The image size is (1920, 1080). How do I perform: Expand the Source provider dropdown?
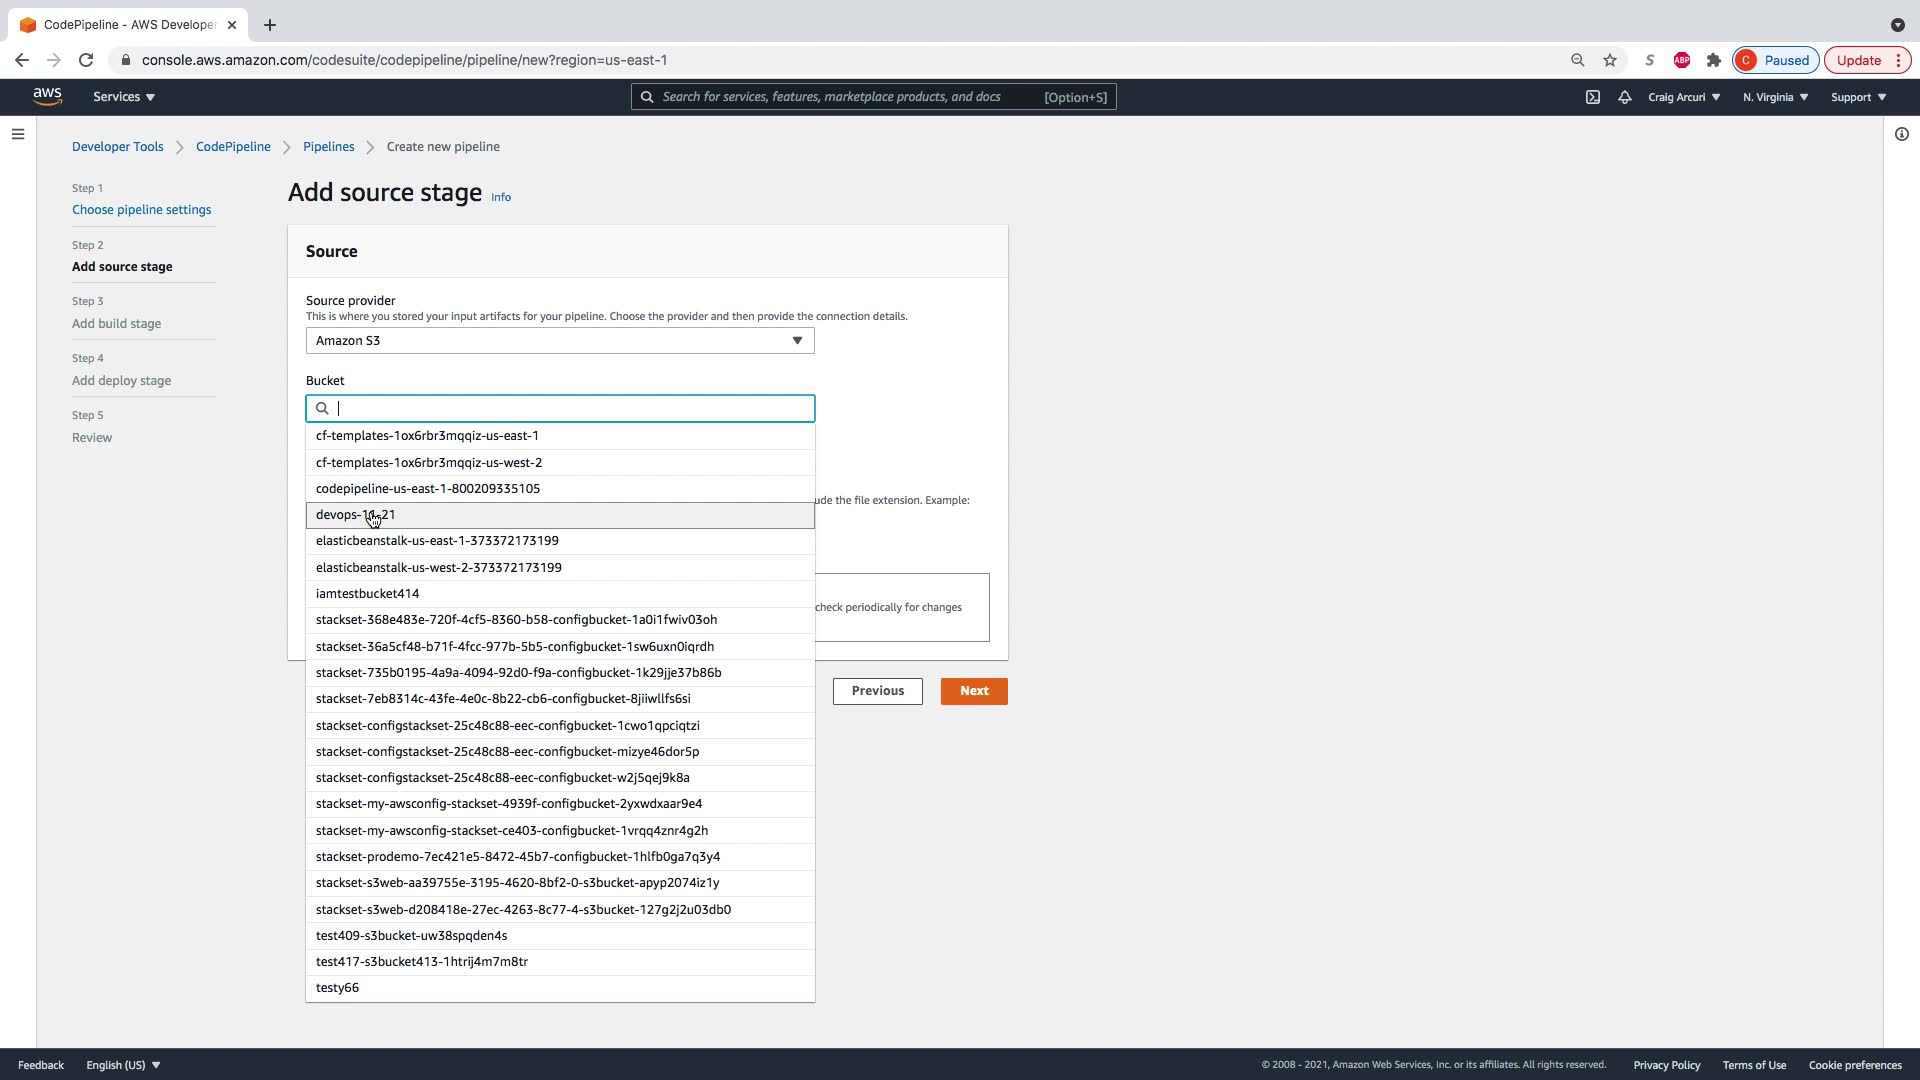pos(560,341)
